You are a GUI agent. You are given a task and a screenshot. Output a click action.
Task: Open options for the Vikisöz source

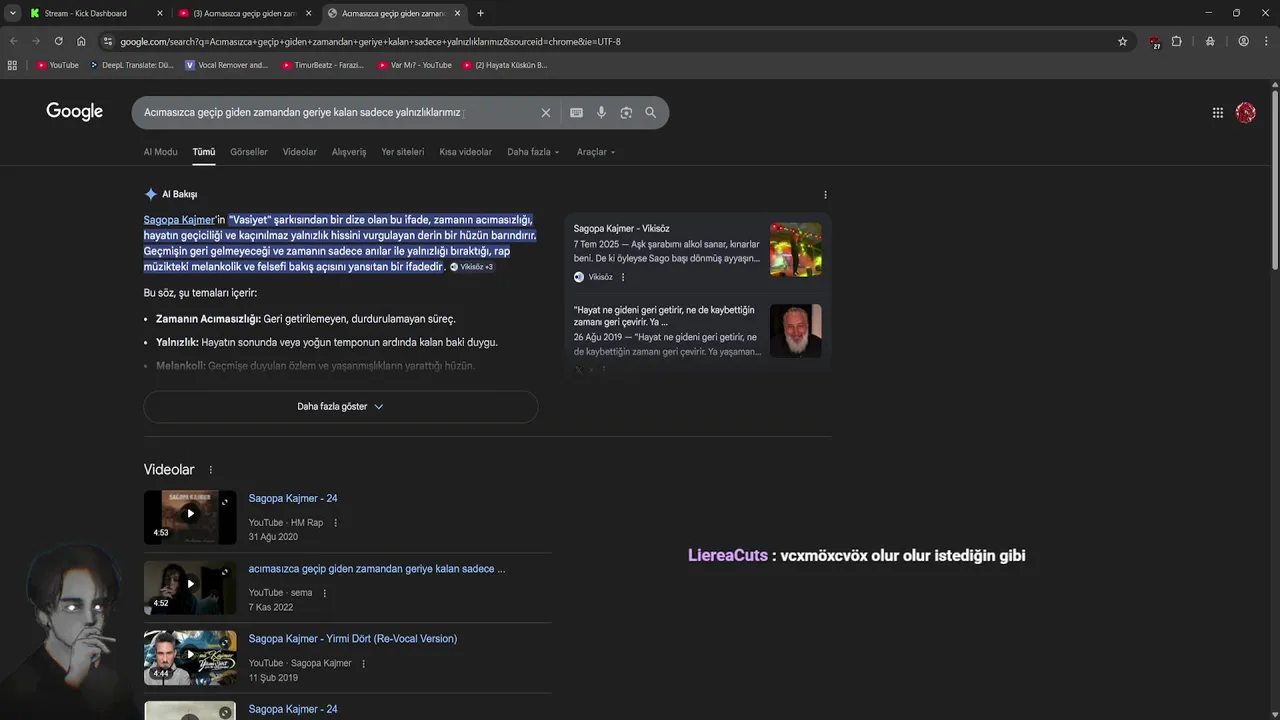pyautogui.click(x=623, y=277)
